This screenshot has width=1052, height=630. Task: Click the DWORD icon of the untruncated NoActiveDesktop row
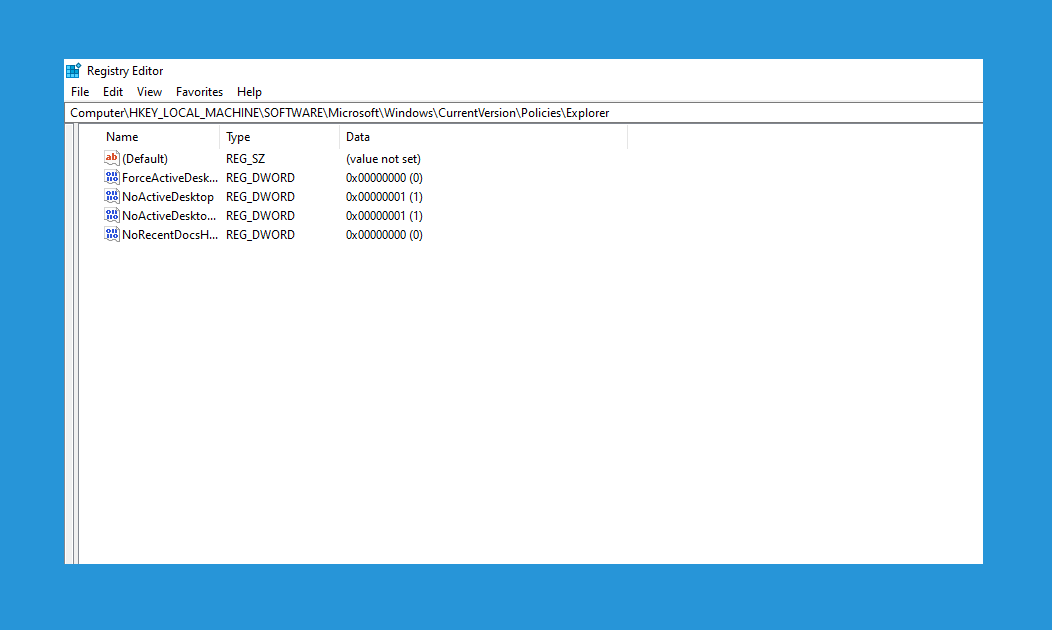tap(111, 197)
